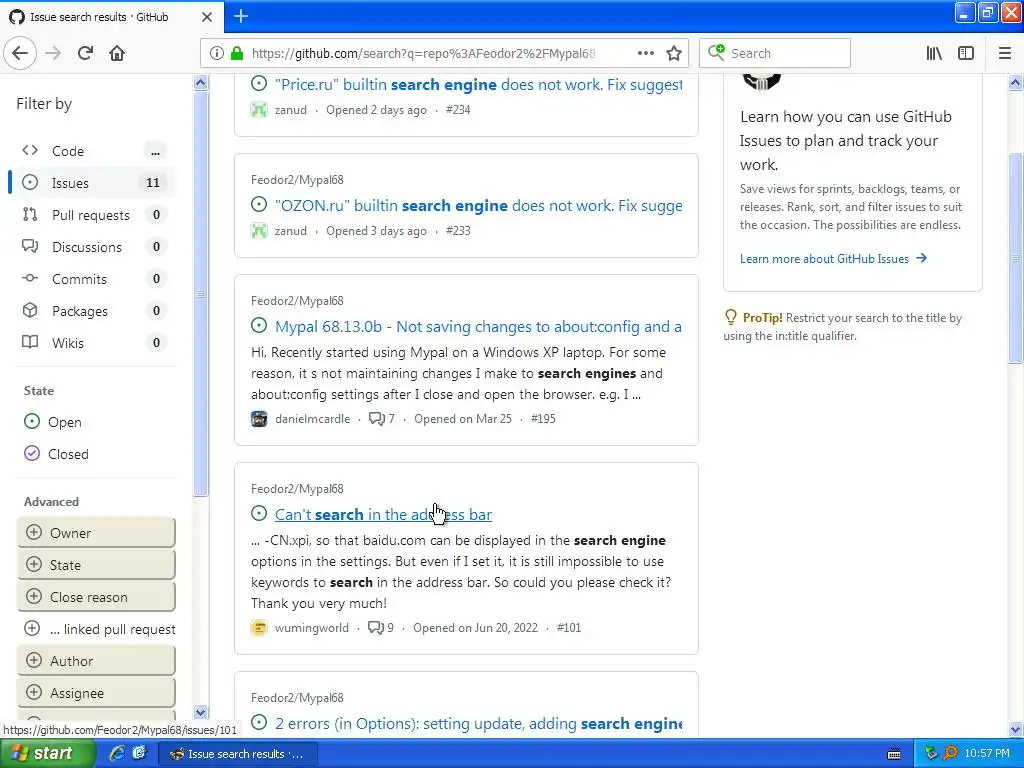This screenshot has width=1024, height=768.
Task: Go forward with the browser Forward arrow
Action: 53,53
